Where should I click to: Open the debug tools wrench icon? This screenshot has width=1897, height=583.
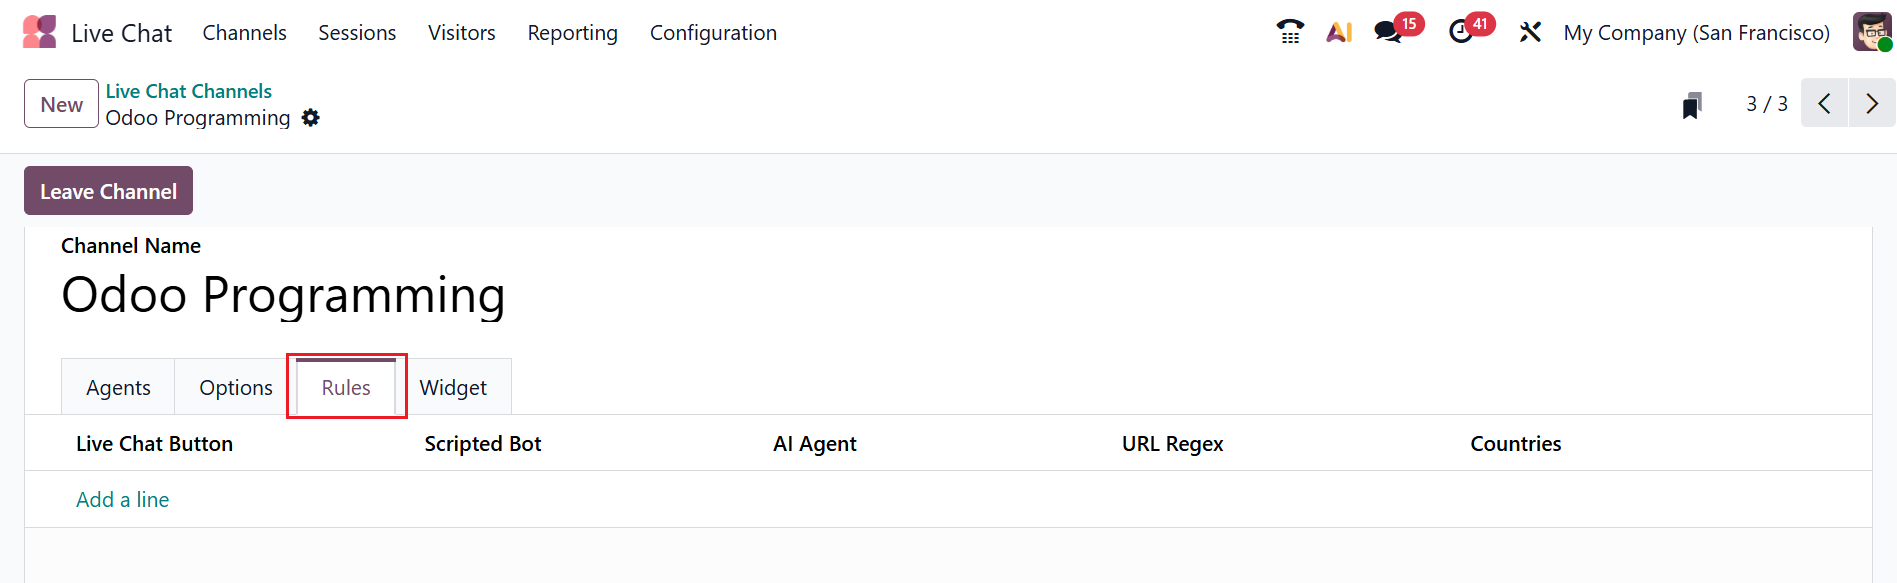pos(1530,32)
